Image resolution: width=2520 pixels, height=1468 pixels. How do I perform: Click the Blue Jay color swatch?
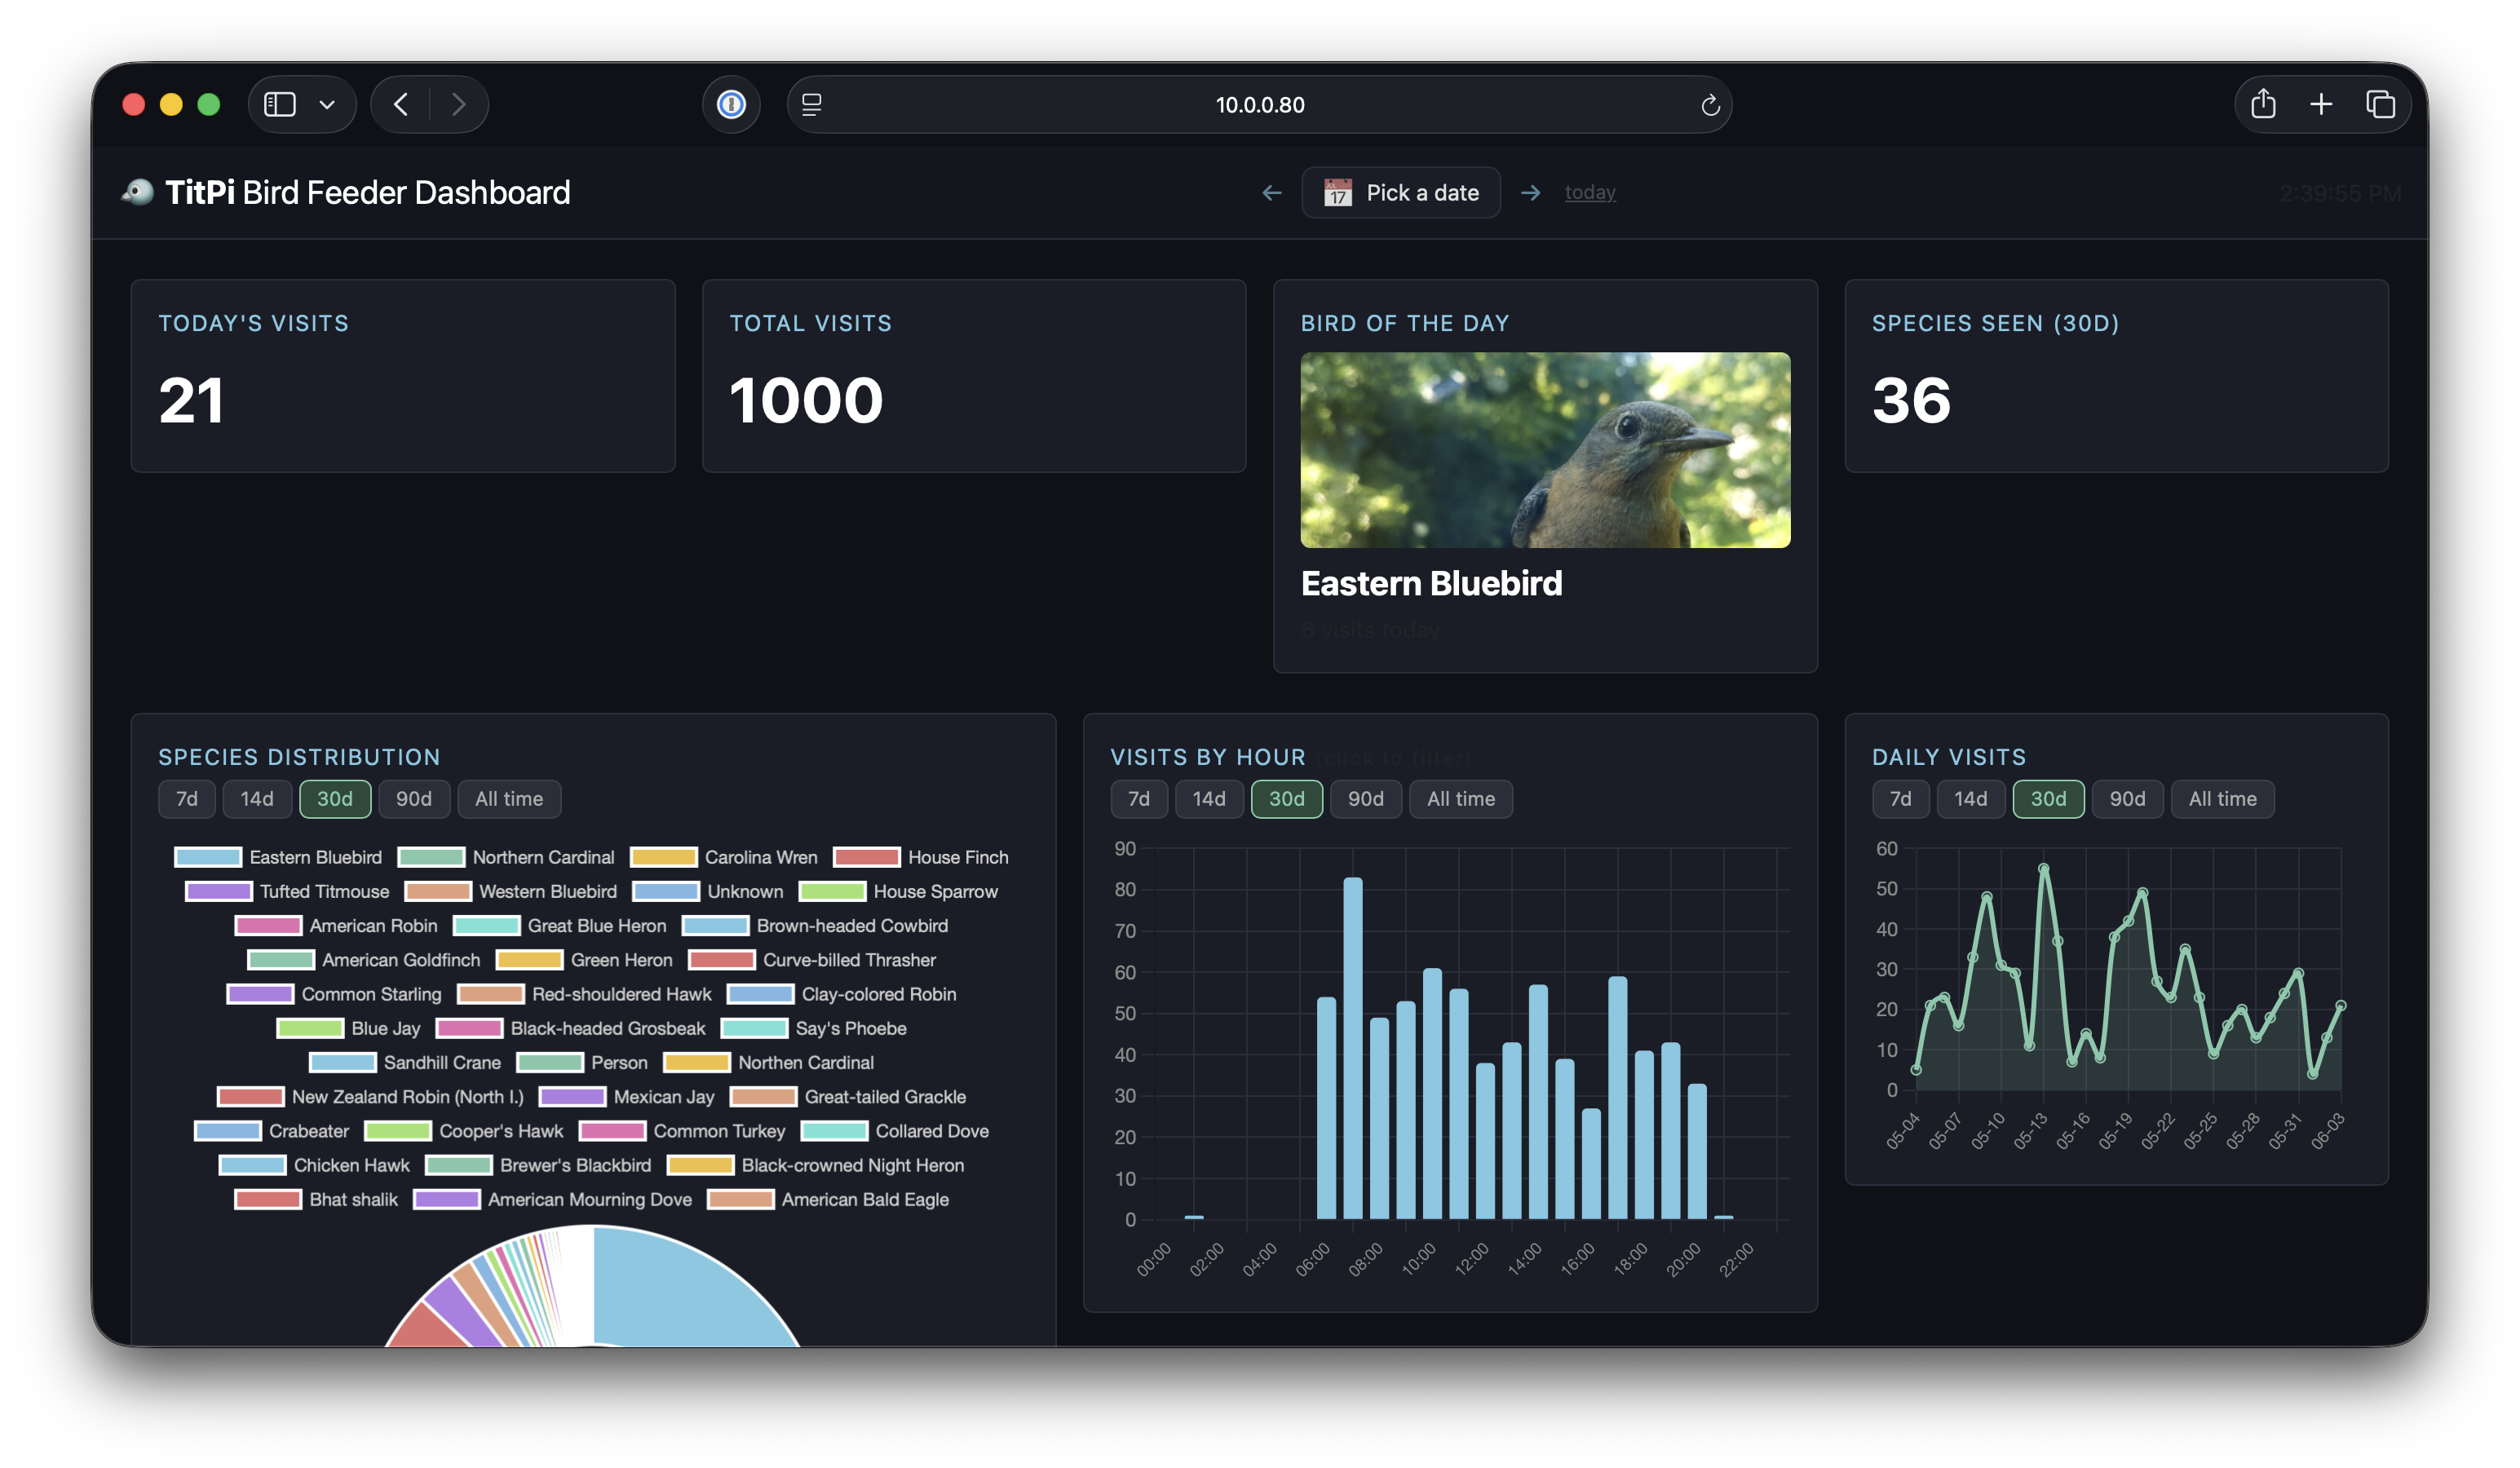pyautogui.click(x=310, y=1028)
